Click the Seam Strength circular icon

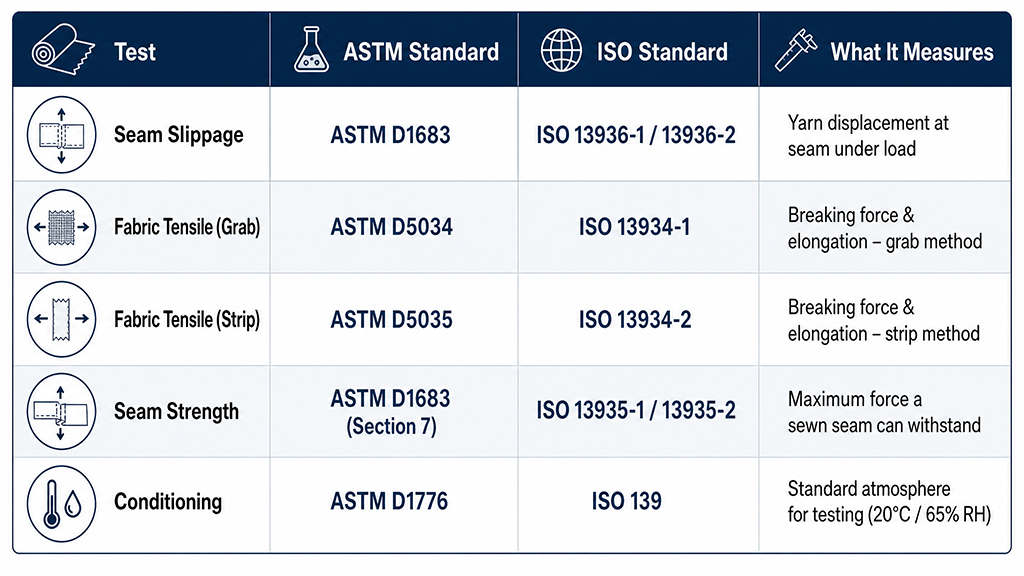[x=61, y=411]
